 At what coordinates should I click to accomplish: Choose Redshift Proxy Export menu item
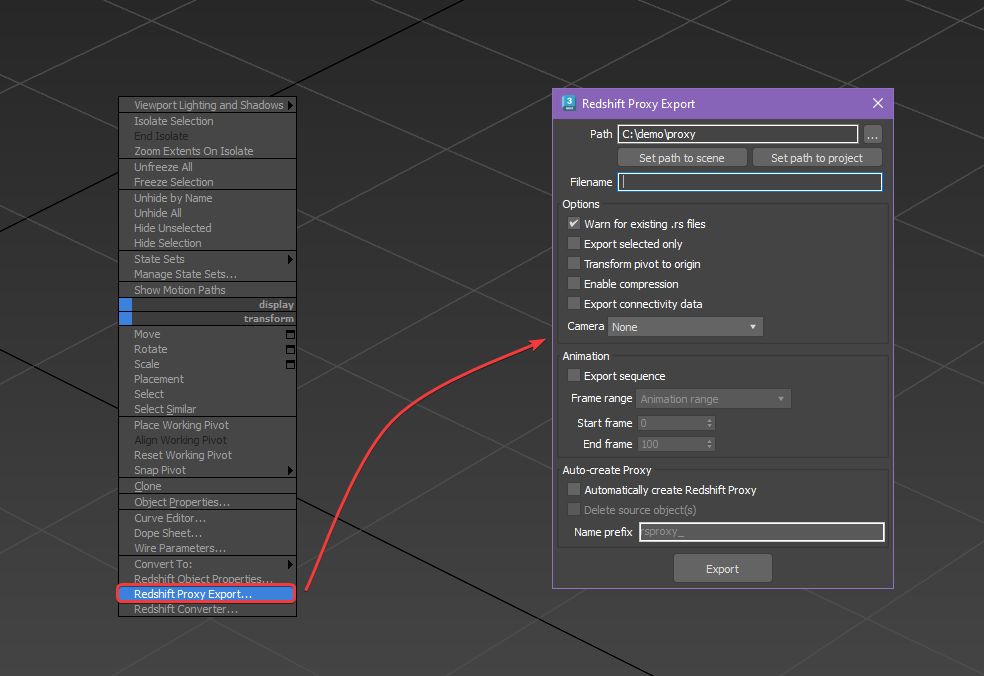(206, 594)
